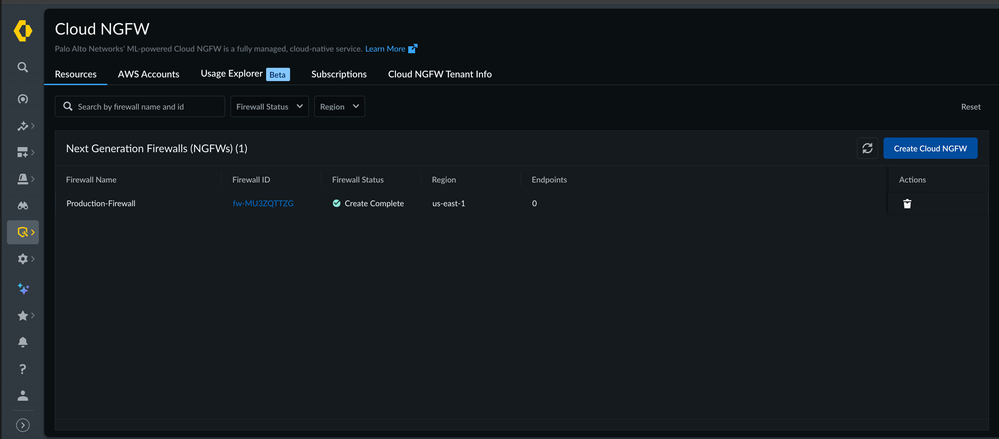The image size is (999, 439).
Task: Click the Firewall Status column header
Action: click(x=358, y=180)
